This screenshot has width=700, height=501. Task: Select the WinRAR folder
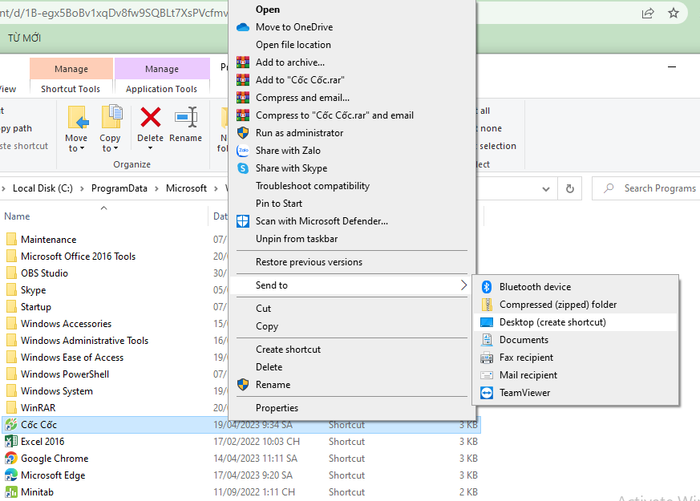point(31,408)
